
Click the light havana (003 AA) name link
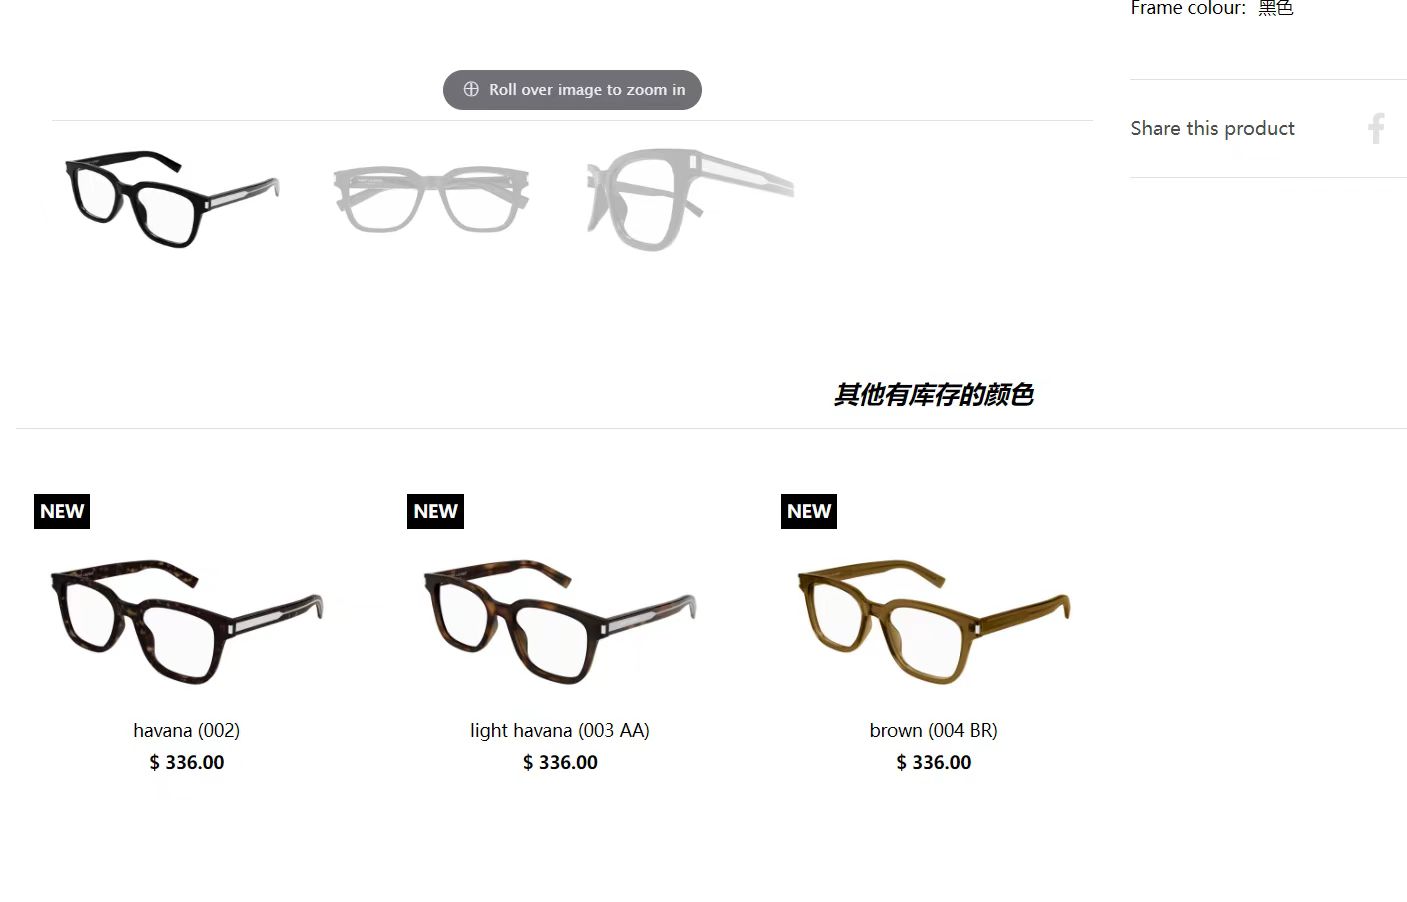[x=560, y=730]
